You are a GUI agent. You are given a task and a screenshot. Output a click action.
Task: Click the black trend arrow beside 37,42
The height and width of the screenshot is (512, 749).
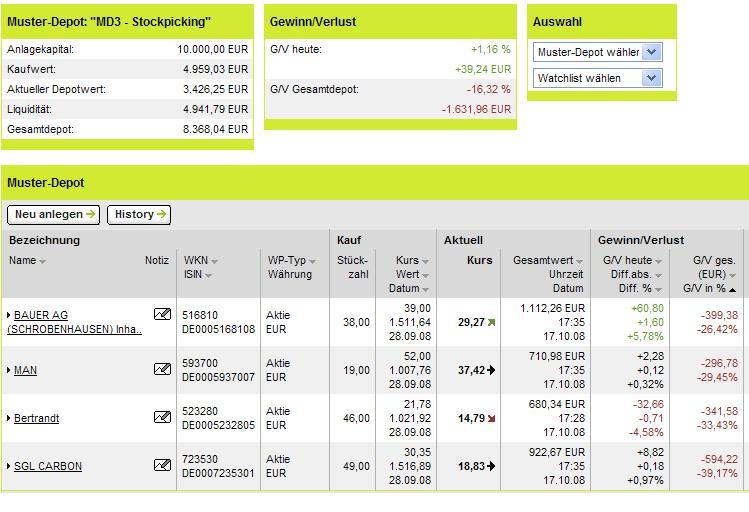pos(491,370)
